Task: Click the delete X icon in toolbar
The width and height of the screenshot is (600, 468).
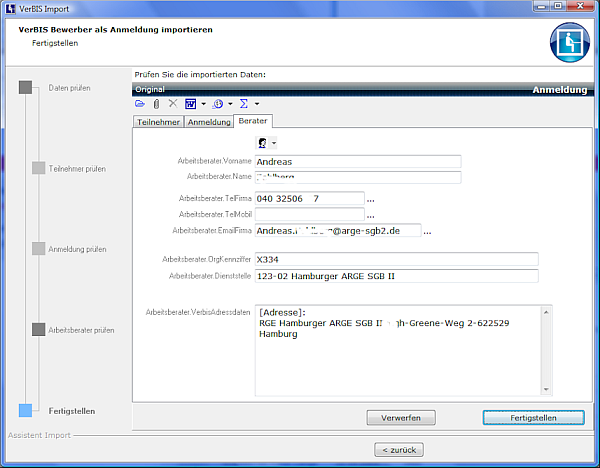Action: point(172,103)
